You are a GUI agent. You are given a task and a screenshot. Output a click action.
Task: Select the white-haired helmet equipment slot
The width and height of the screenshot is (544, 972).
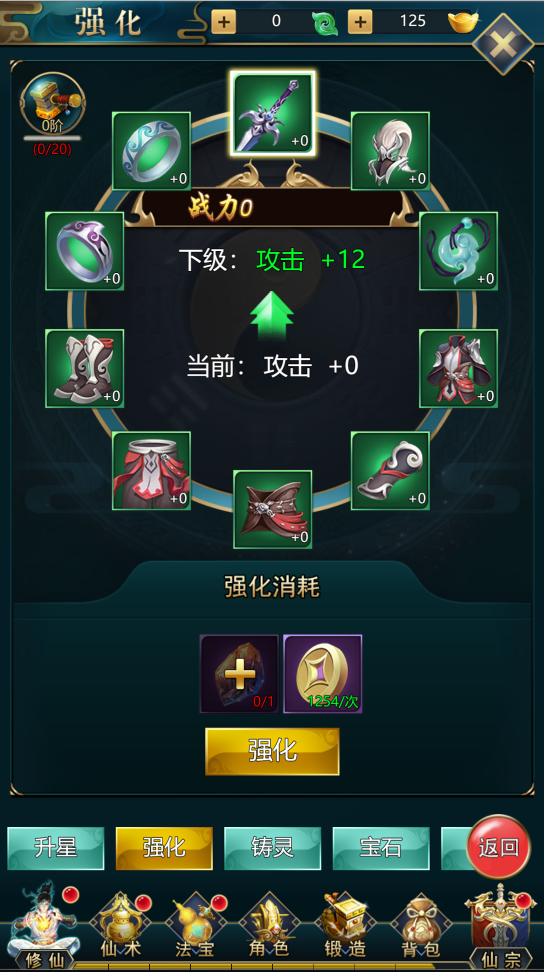pyautogui.click(x=390, y=151)
